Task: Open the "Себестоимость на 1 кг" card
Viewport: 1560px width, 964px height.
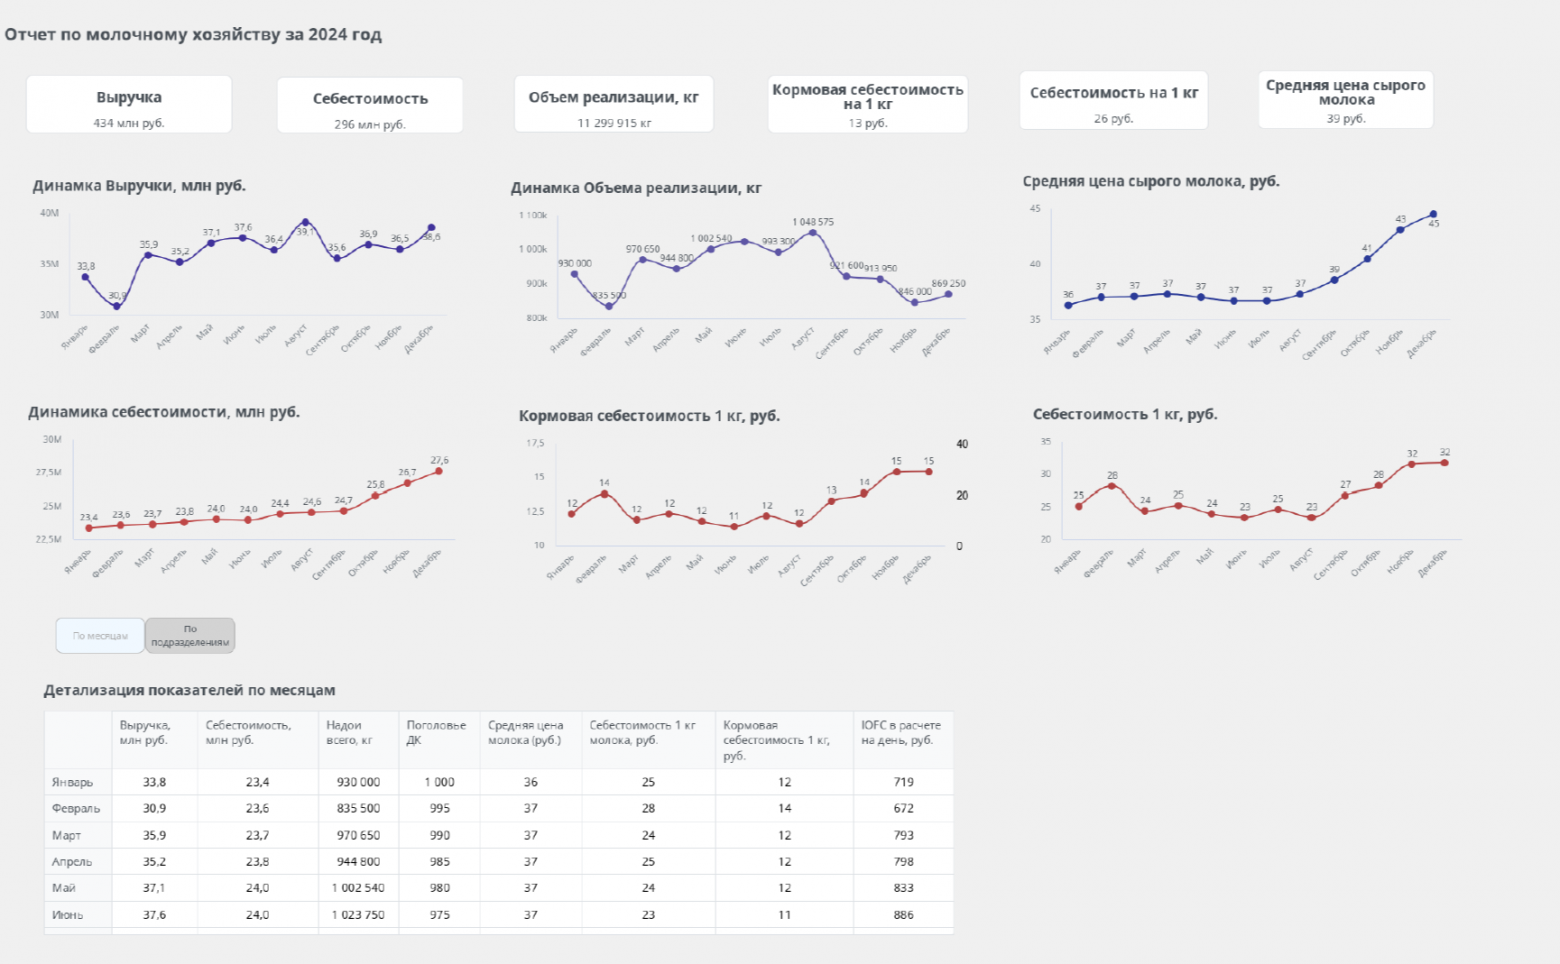Action: click(x=1113, y=101)
